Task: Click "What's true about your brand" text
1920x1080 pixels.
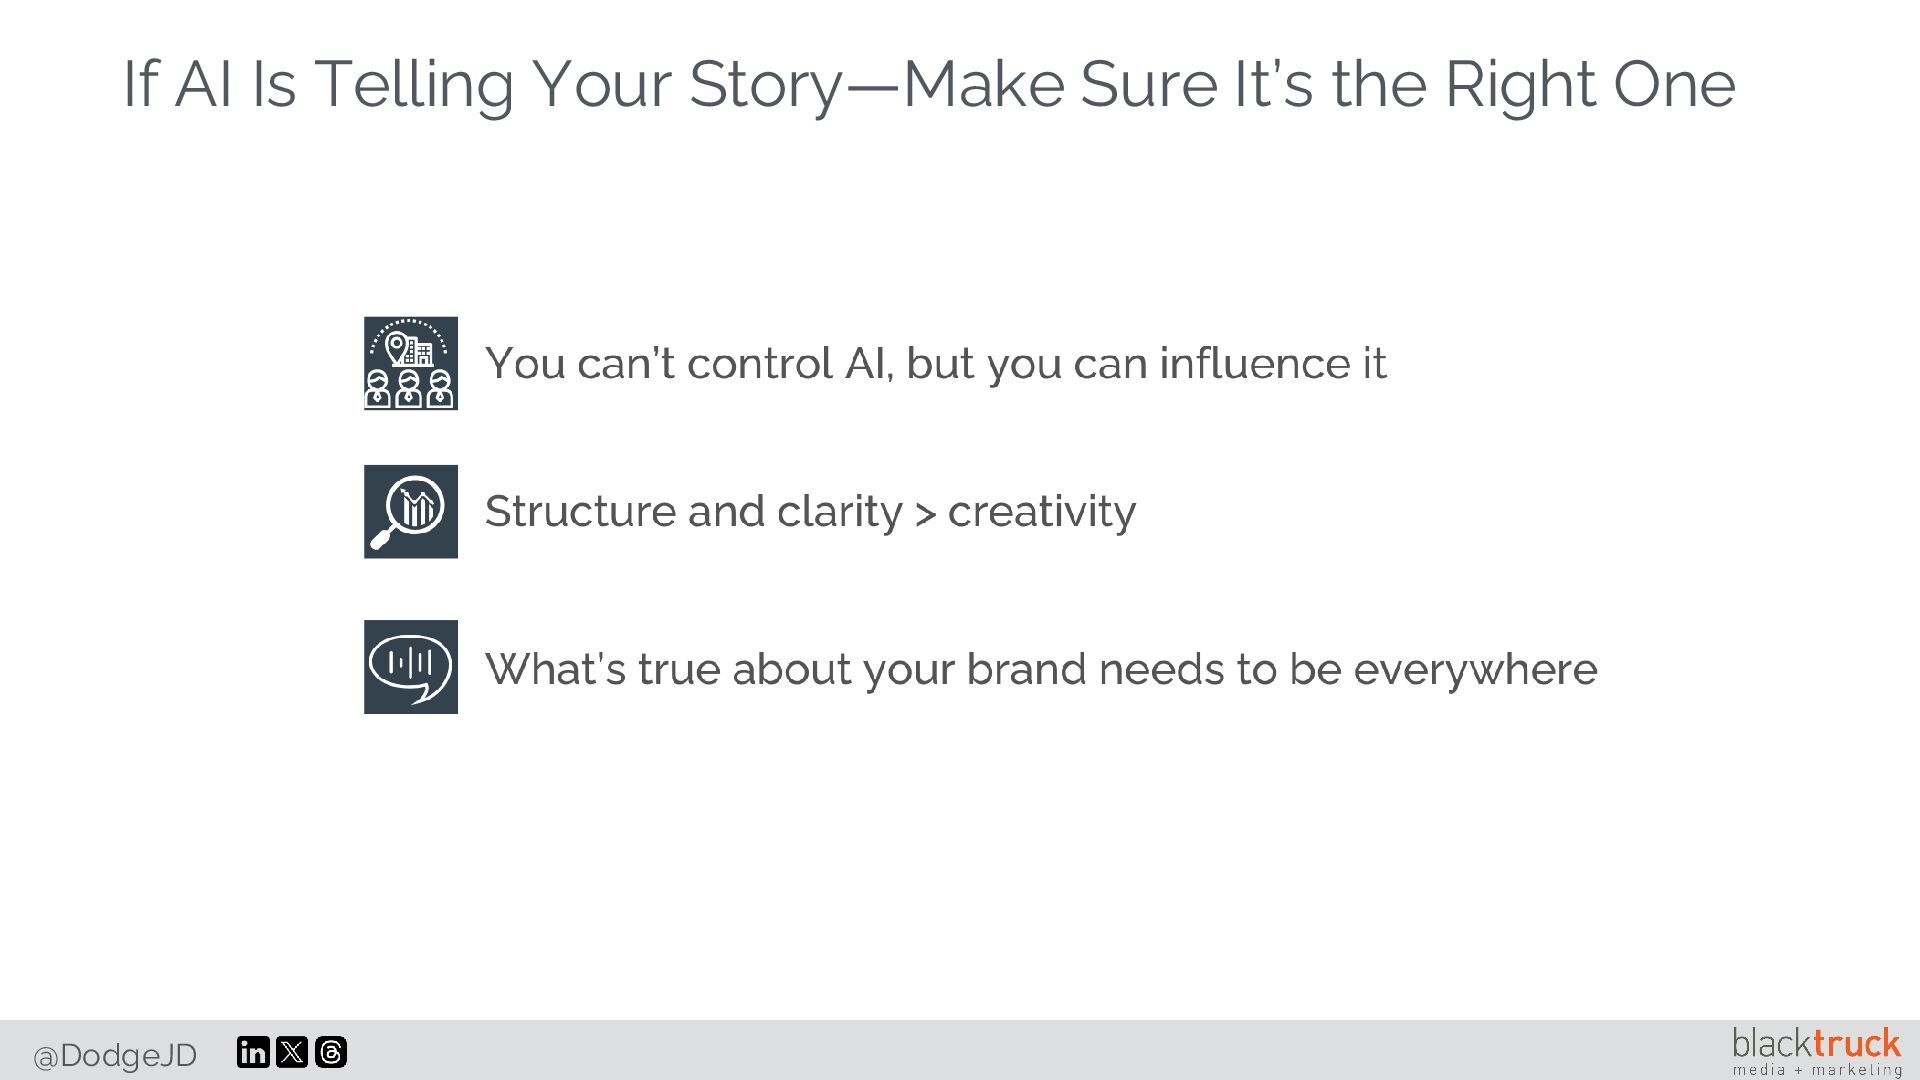Action: coord(1040,669)
